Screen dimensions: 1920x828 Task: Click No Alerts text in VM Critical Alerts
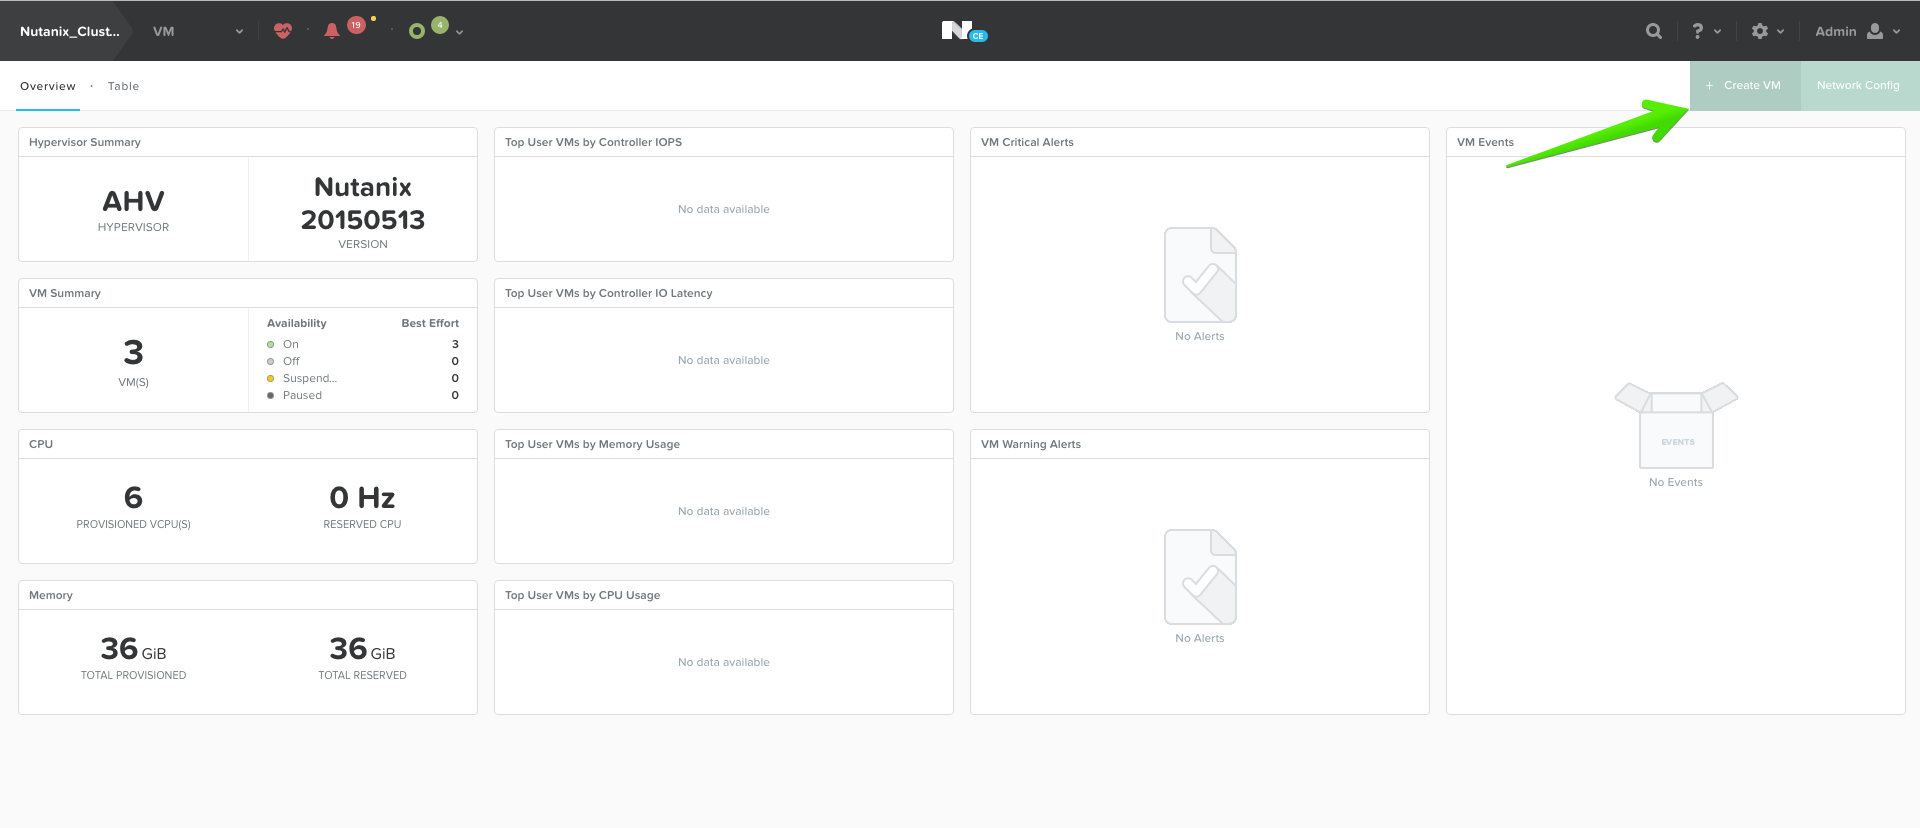pyautogui.click(x=1200, y=336)
